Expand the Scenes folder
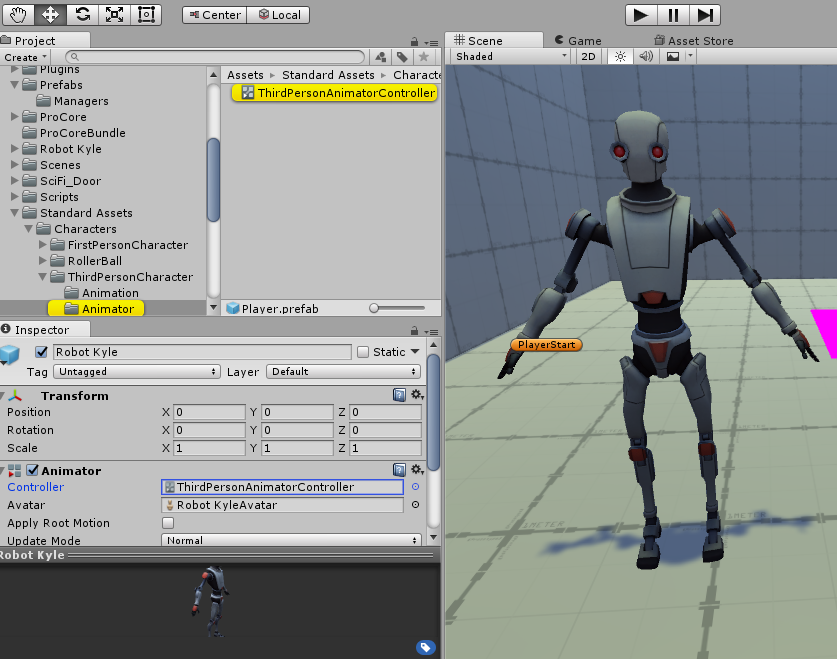Viewport: 837px width, 659px height. pyautogui.click(x=14, y=164)
